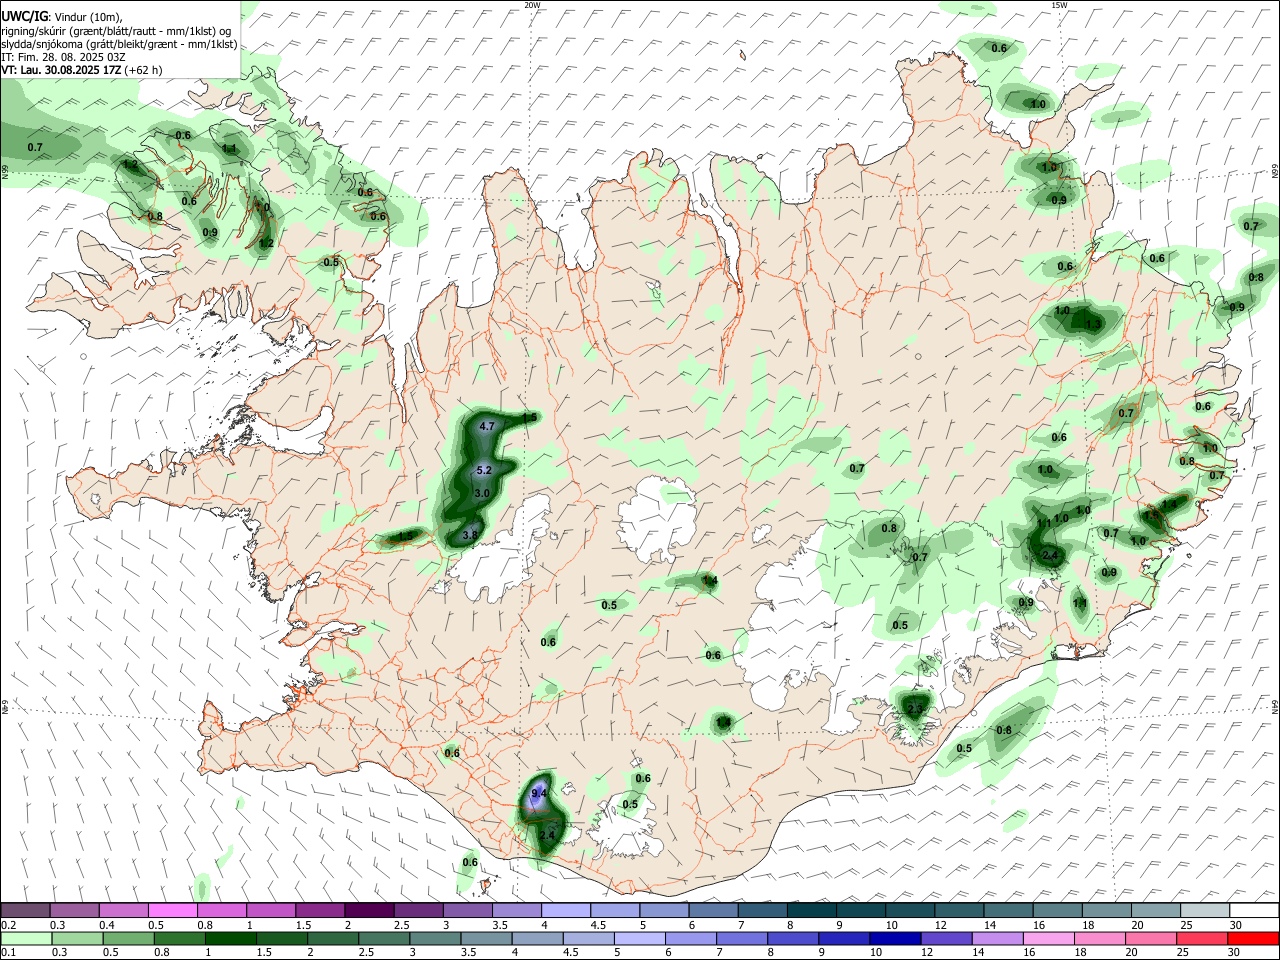This screenshot has width=1280, height=960.
Task: Select the dark teal 8 mm snow swatch
Action: pos(811,910)
